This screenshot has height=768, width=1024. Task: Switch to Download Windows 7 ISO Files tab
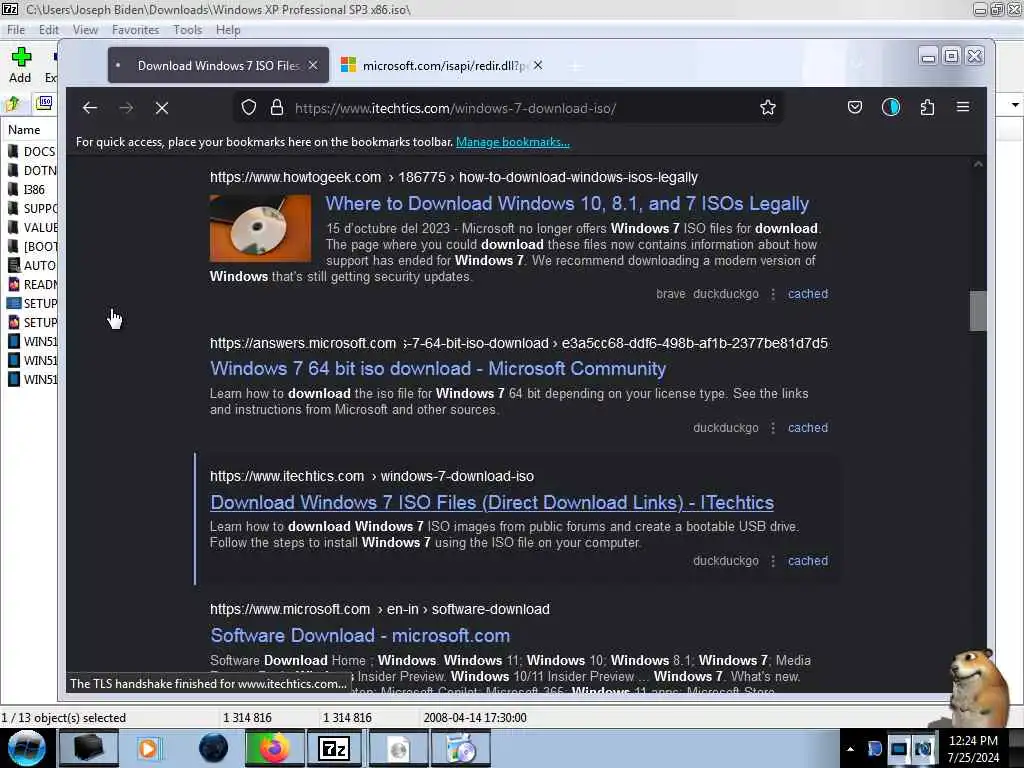(218, 65)
